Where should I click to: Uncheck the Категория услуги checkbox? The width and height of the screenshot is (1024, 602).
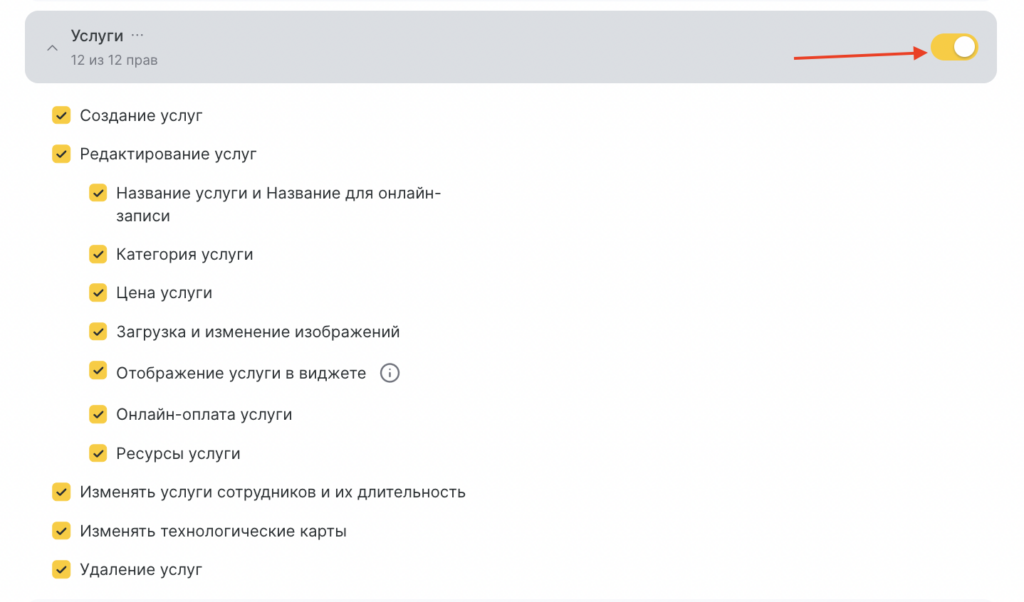[x=98, y=254]
